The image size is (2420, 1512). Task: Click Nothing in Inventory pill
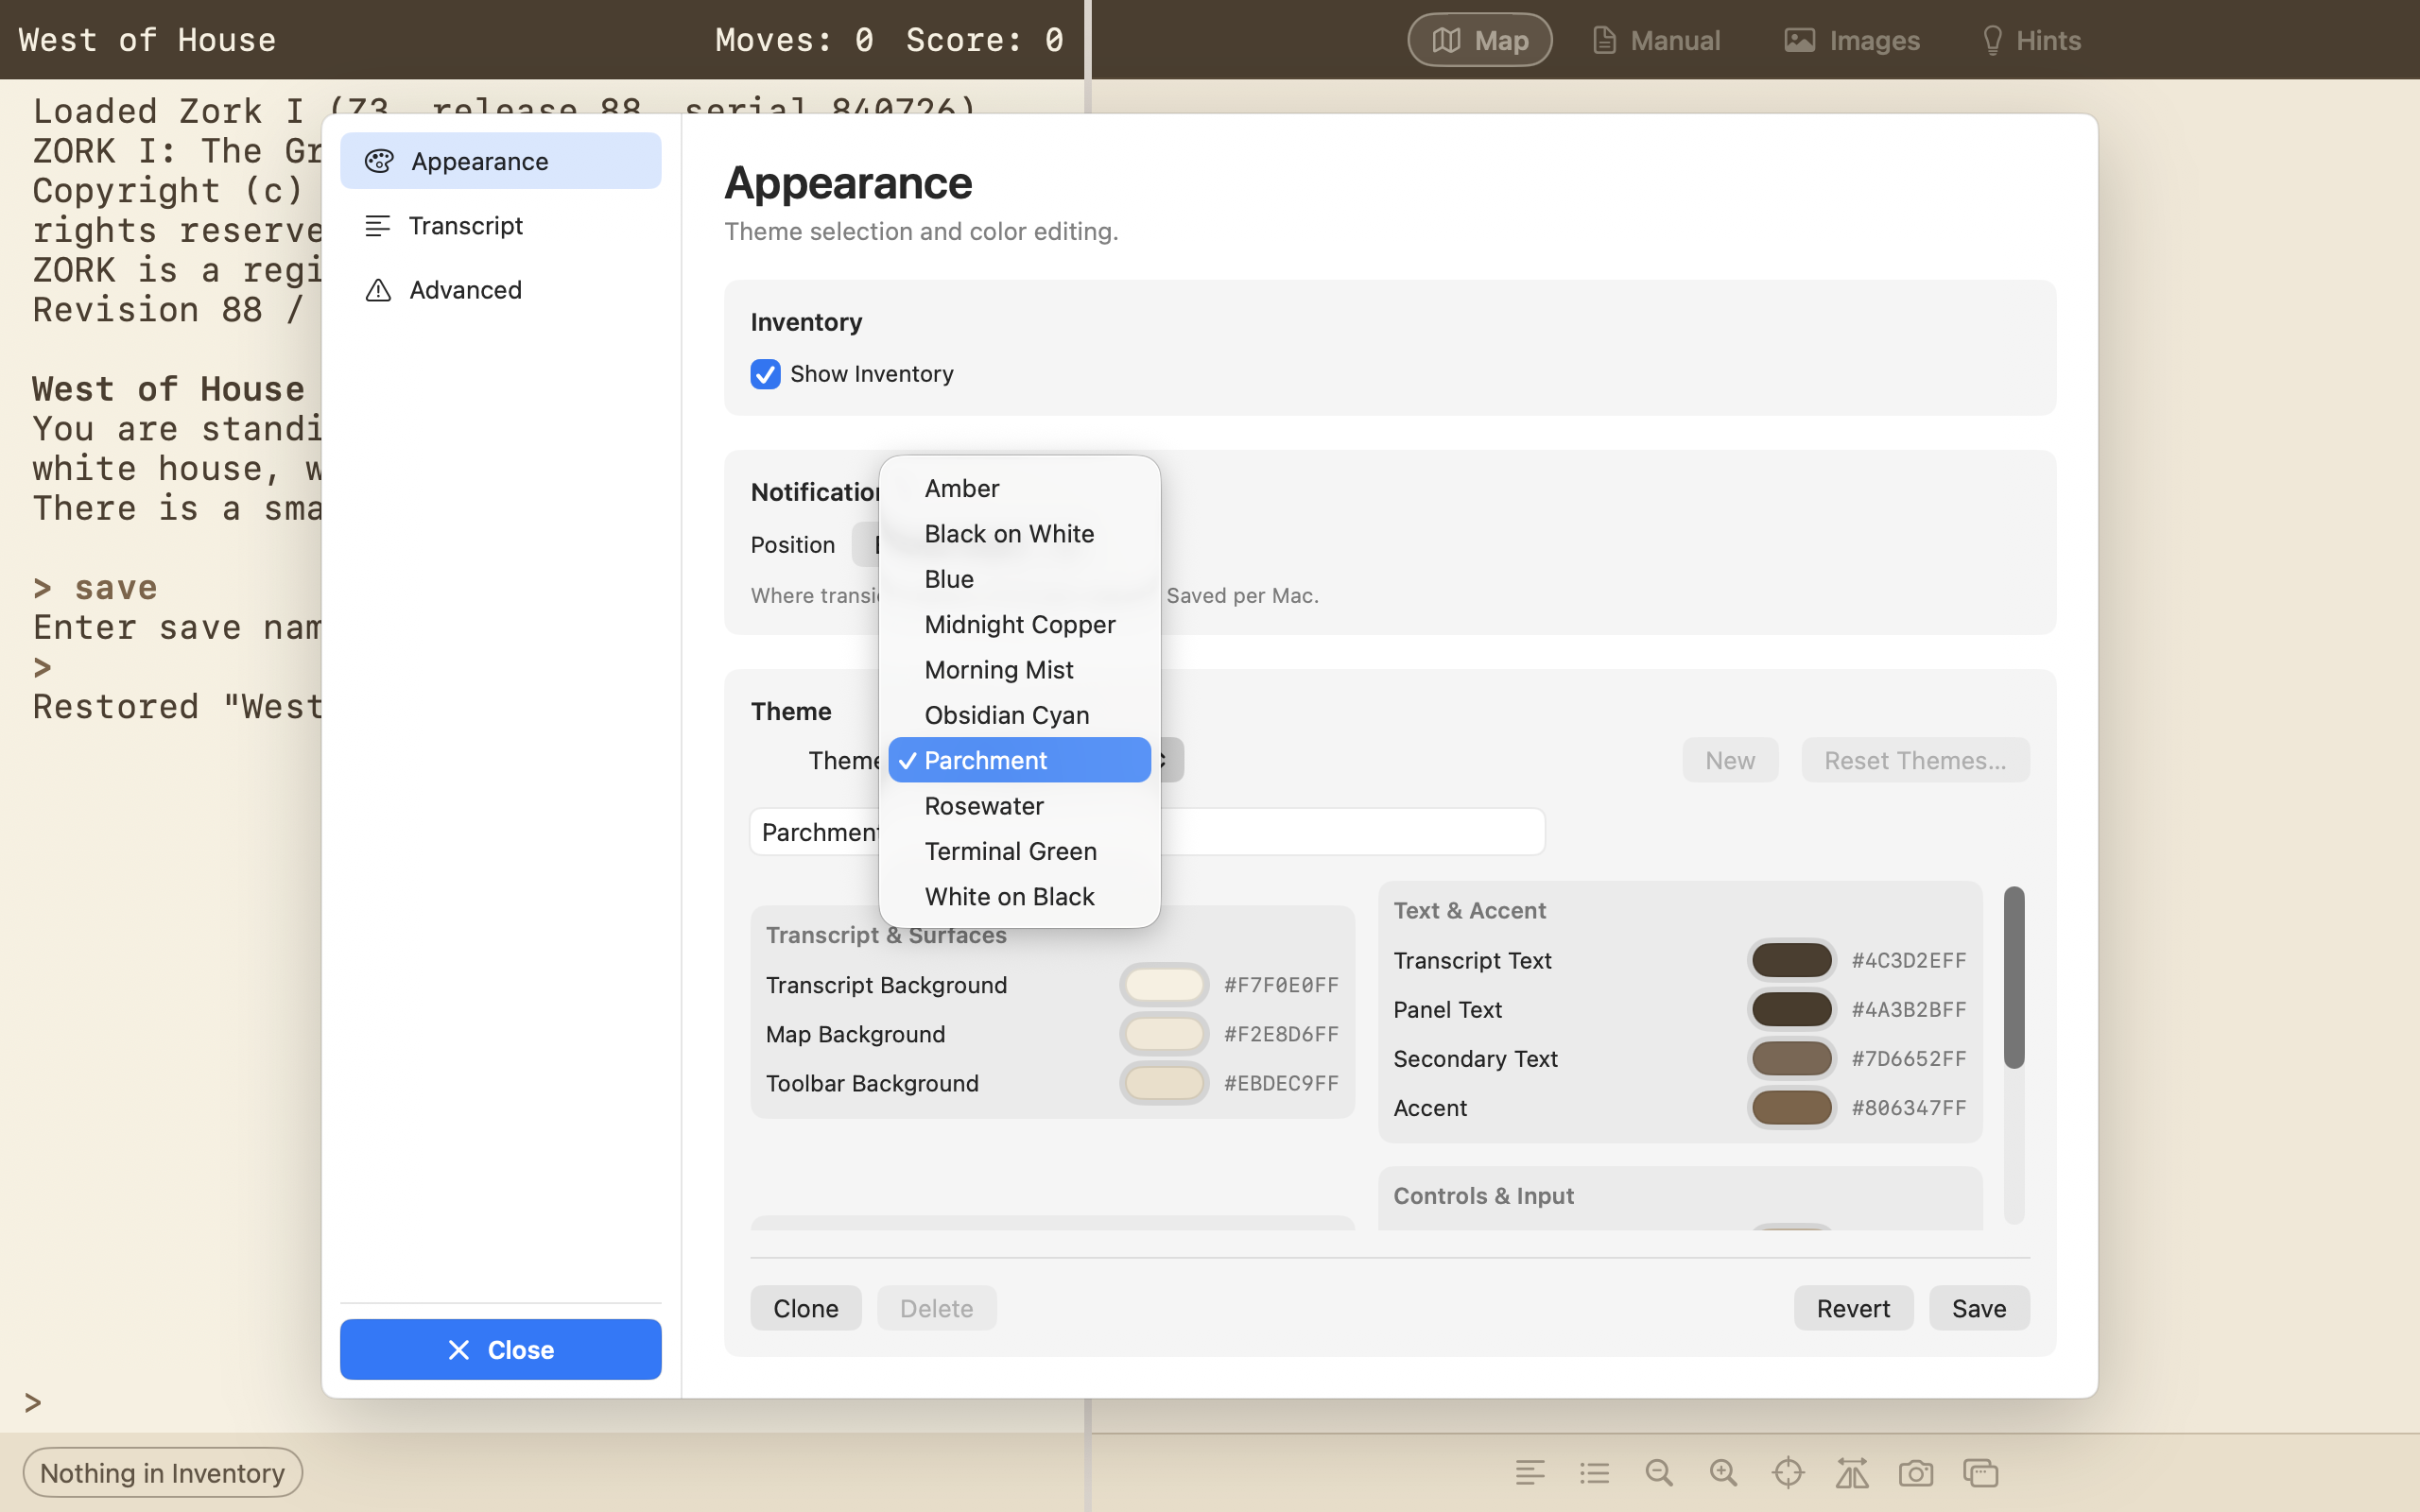(162, 1473)
